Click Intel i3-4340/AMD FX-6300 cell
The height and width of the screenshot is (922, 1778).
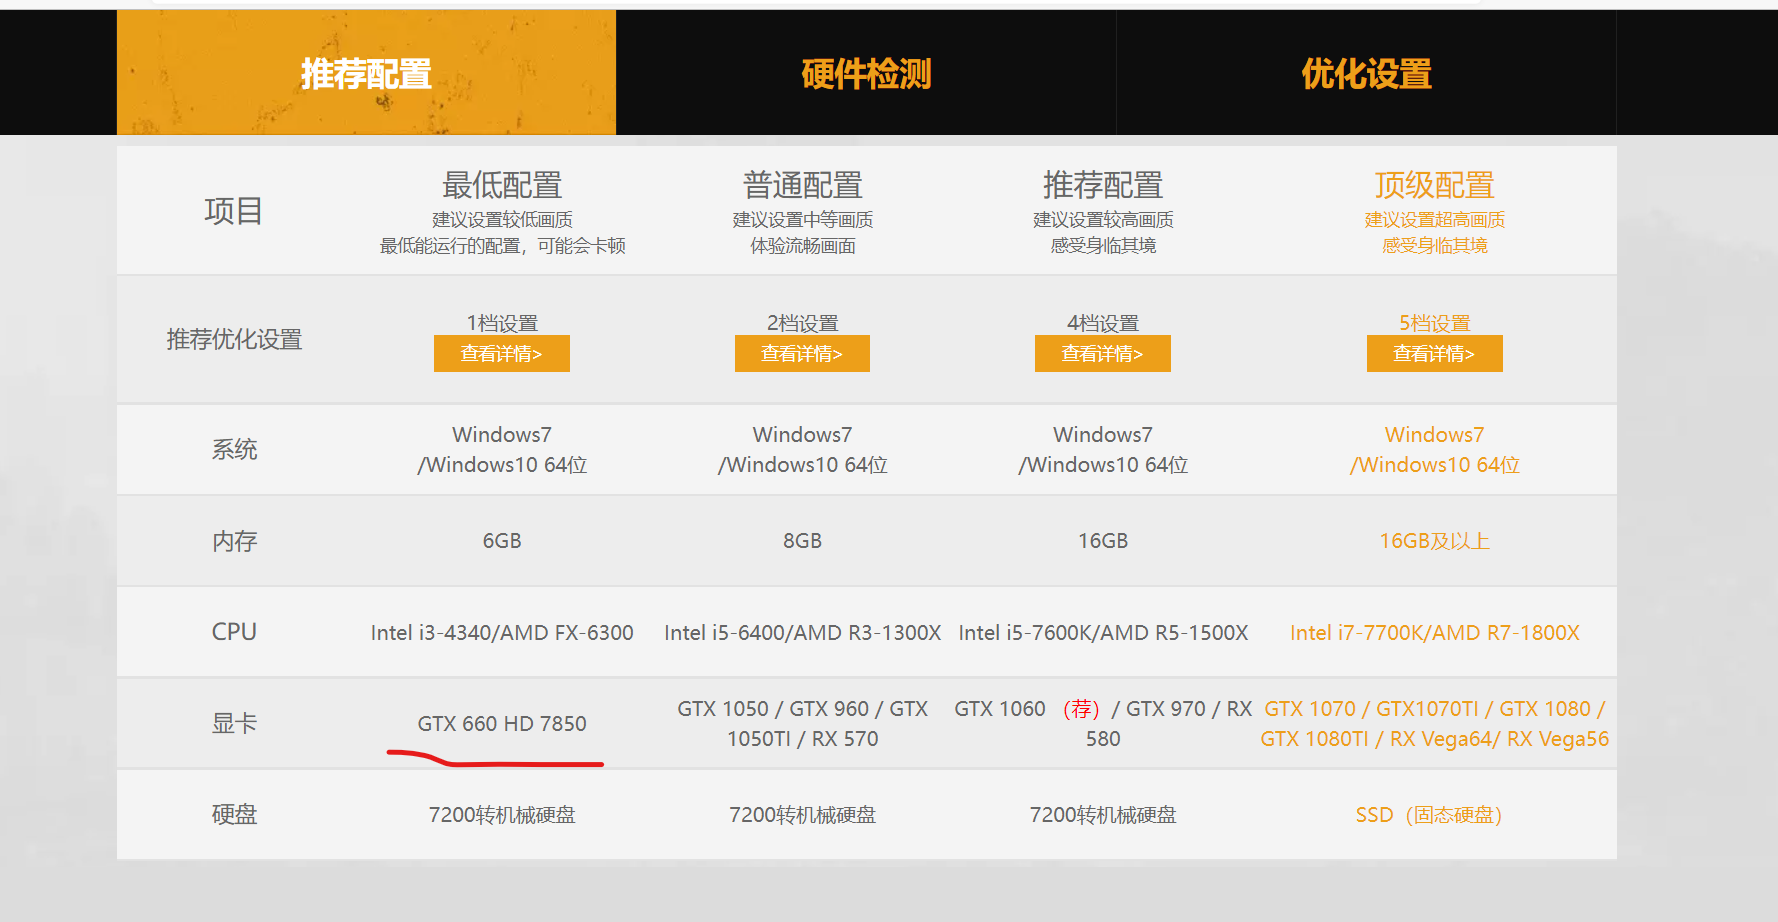[502, 633]
